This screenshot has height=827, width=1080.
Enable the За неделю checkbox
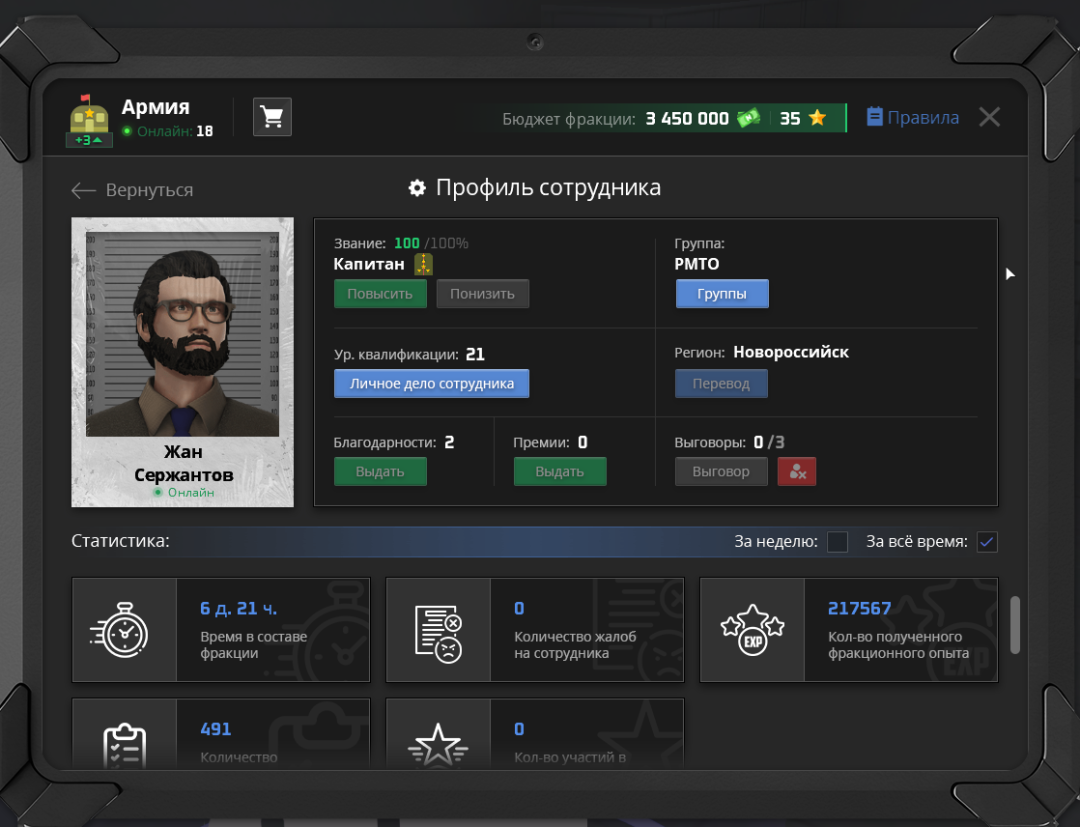837,542
